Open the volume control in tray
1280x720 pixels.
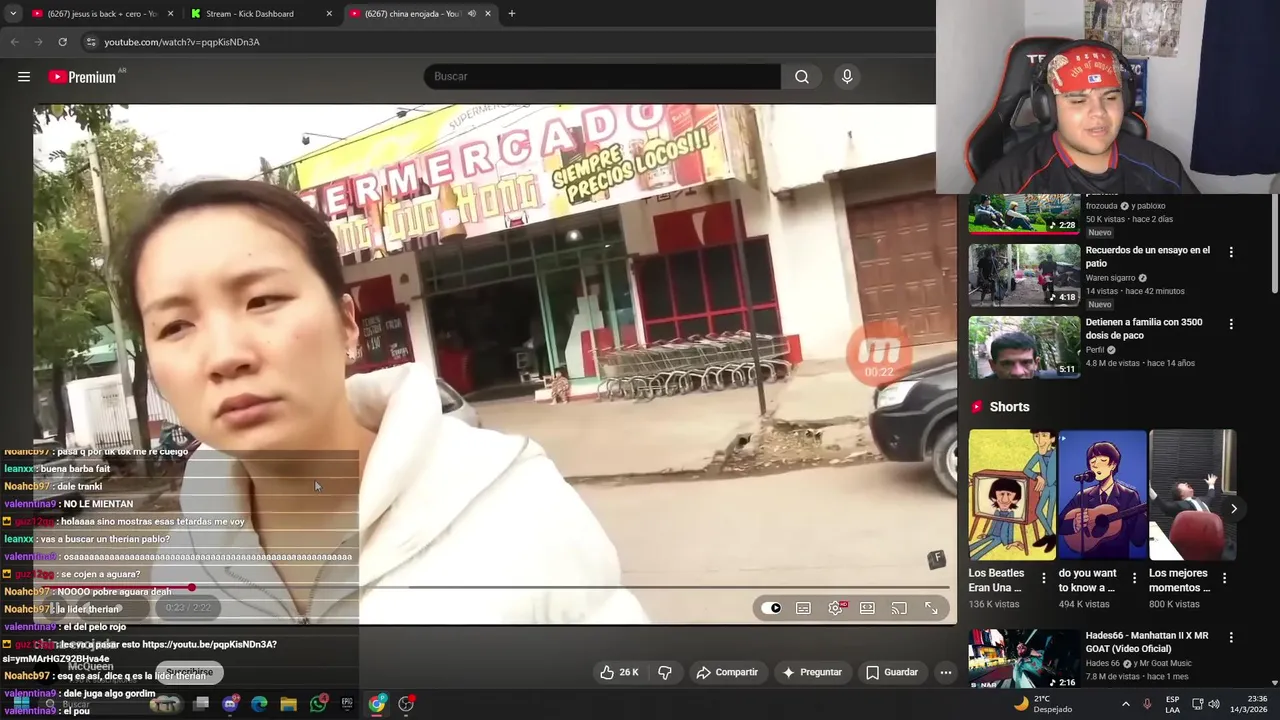click(1214, 704)
